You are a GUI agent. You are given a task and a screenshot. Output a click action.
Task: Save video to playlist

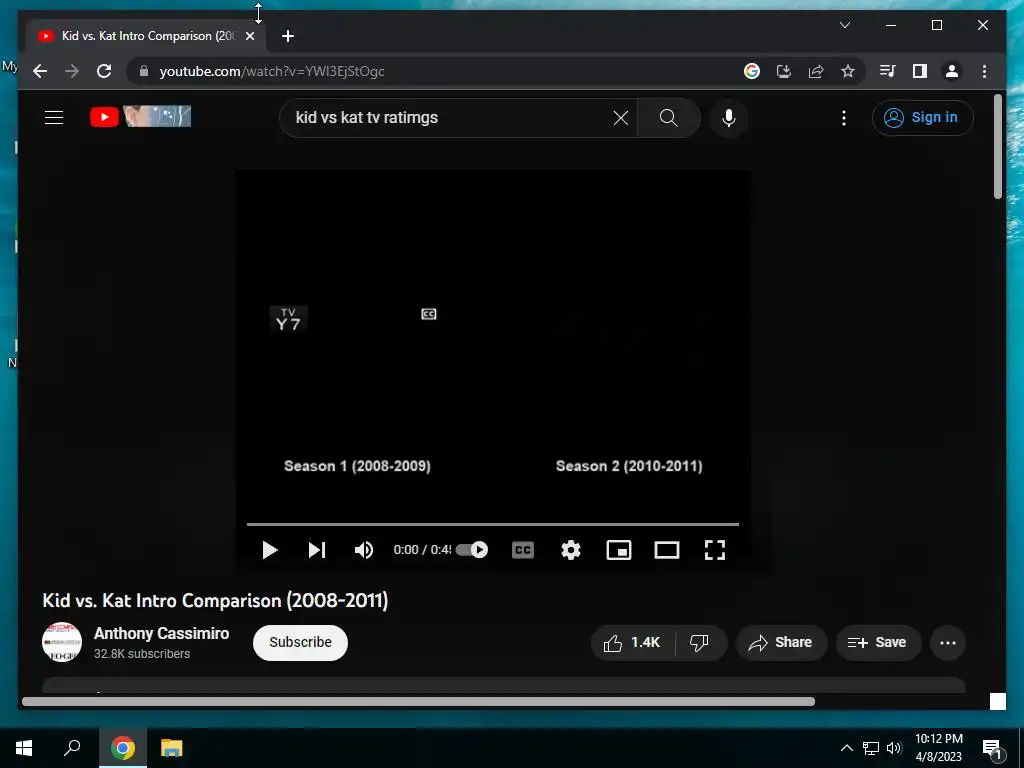(x=878, y=643)
